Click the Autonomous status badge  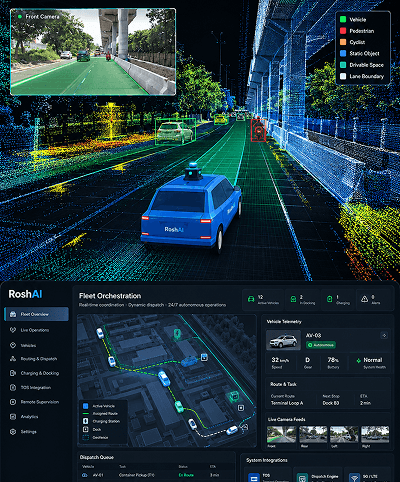pyautogui.click(x=321, y=345)
